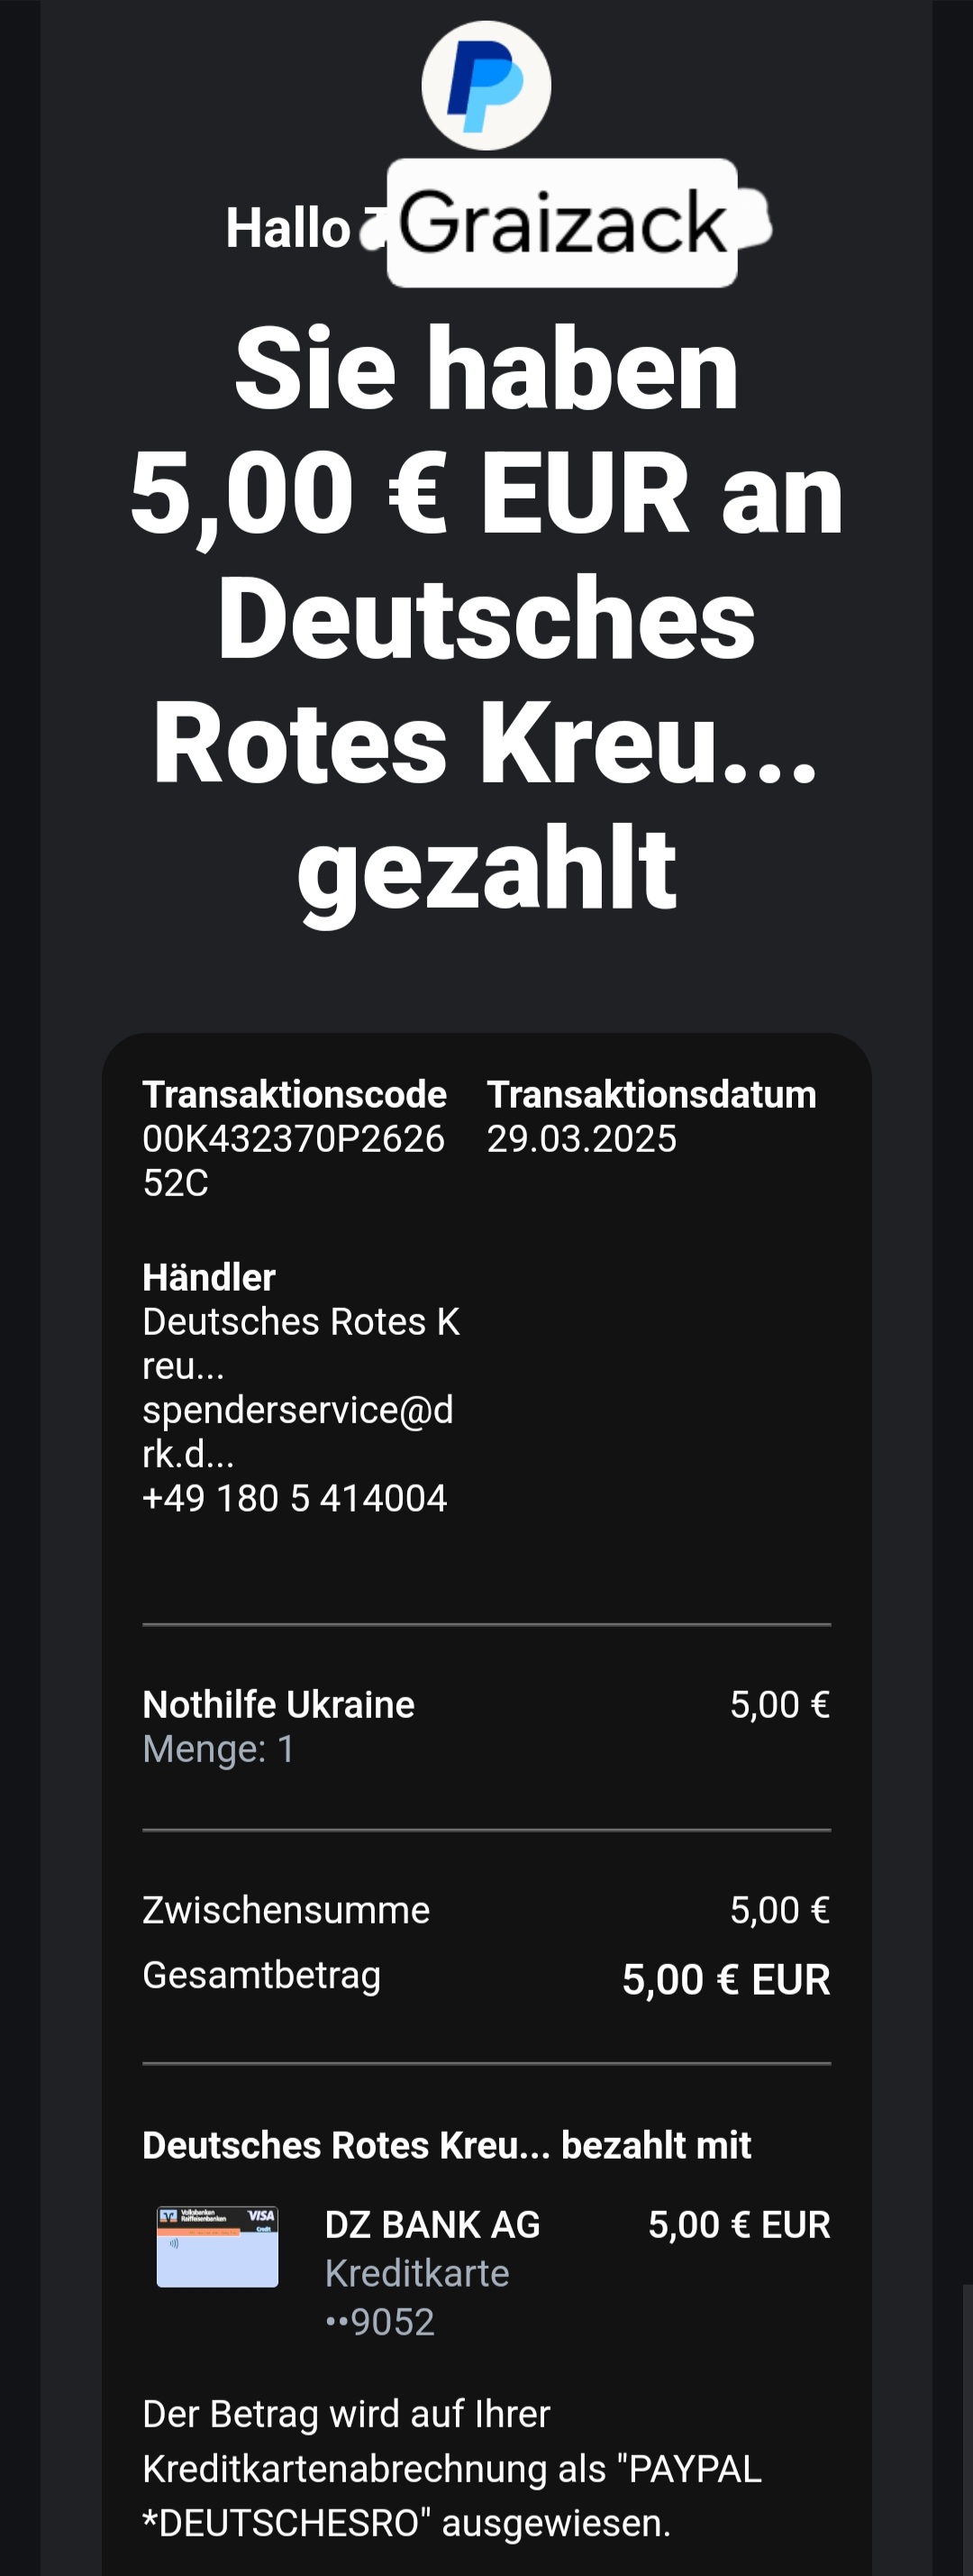The width and height of the screenshot is (973, 2576).
Task: Click the PayPal logo at top
Action: point(486,86)
